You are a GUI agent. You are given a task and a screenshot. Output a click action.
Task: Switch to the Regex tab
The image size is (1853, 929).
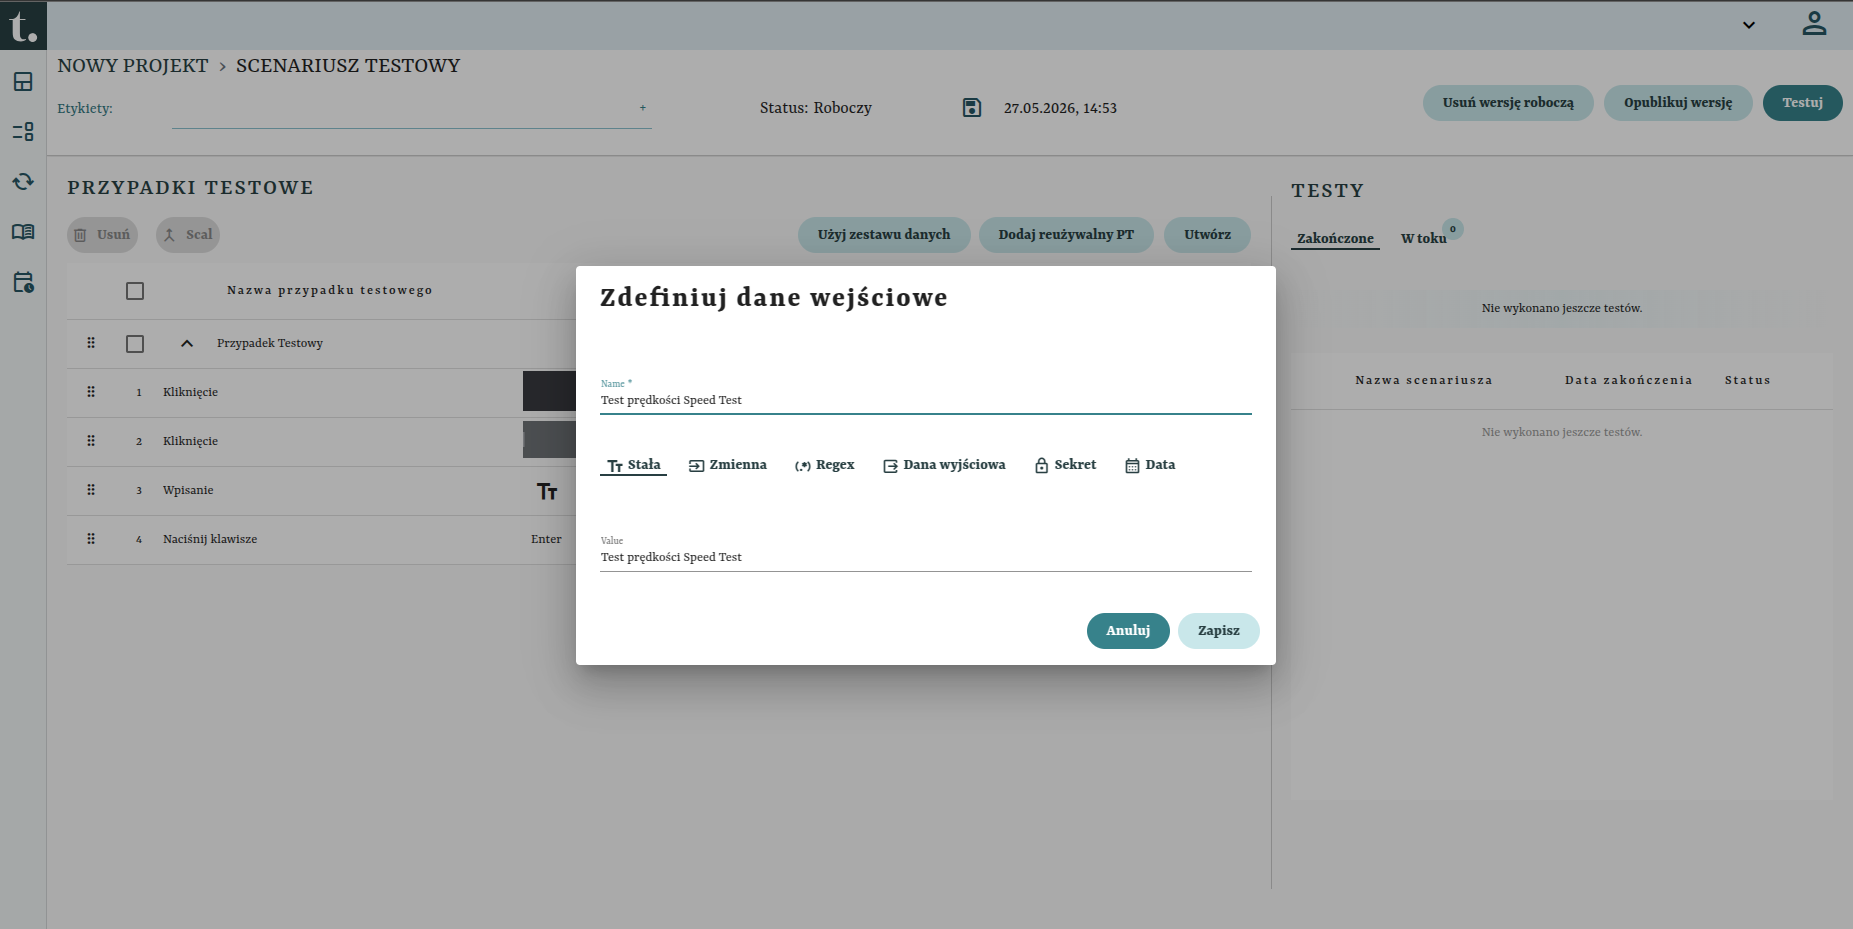[825, 465]
